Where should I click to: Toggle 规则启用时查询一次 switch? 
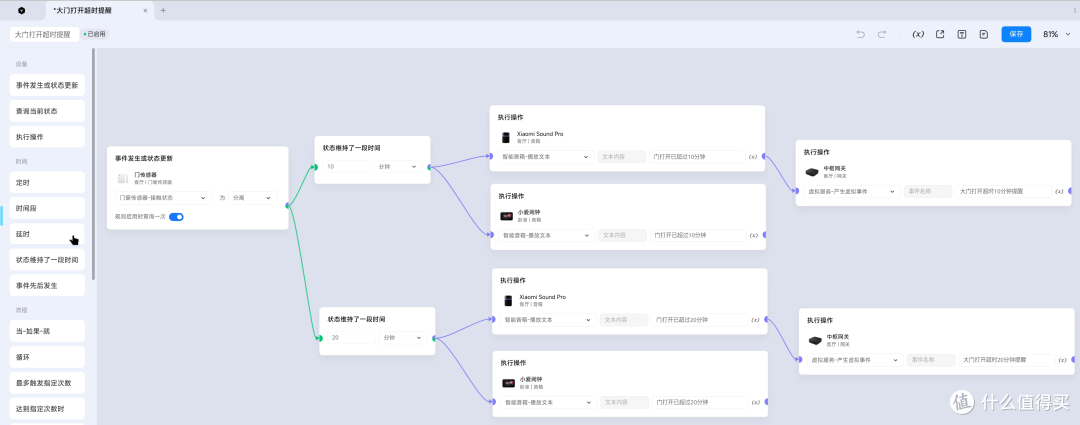[176, 216]
